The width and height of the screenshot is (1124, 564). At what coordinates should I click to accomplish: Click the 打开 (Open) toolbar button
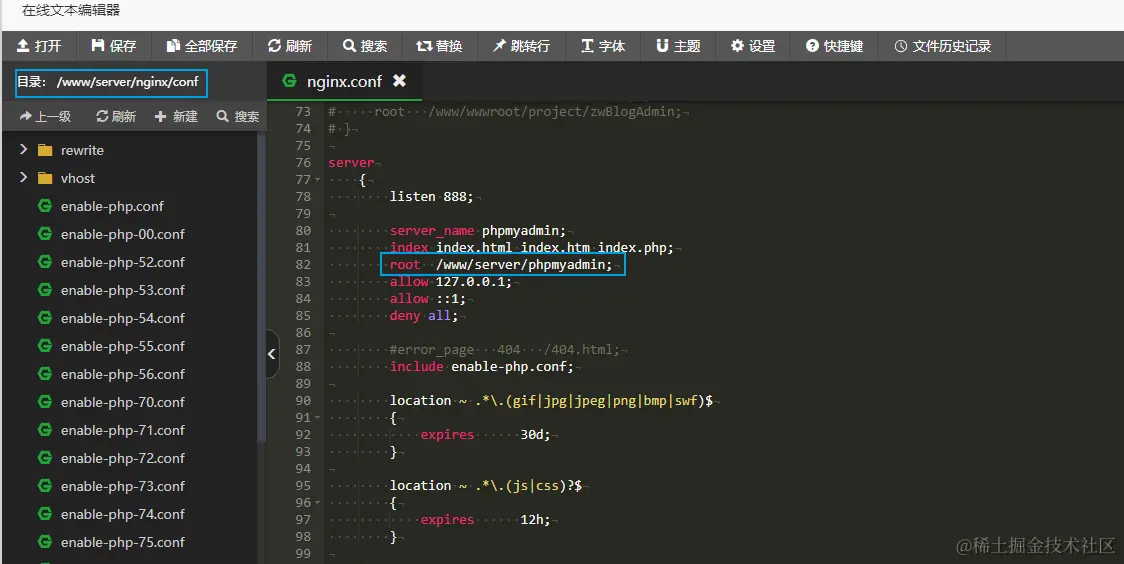pos(39,46)
